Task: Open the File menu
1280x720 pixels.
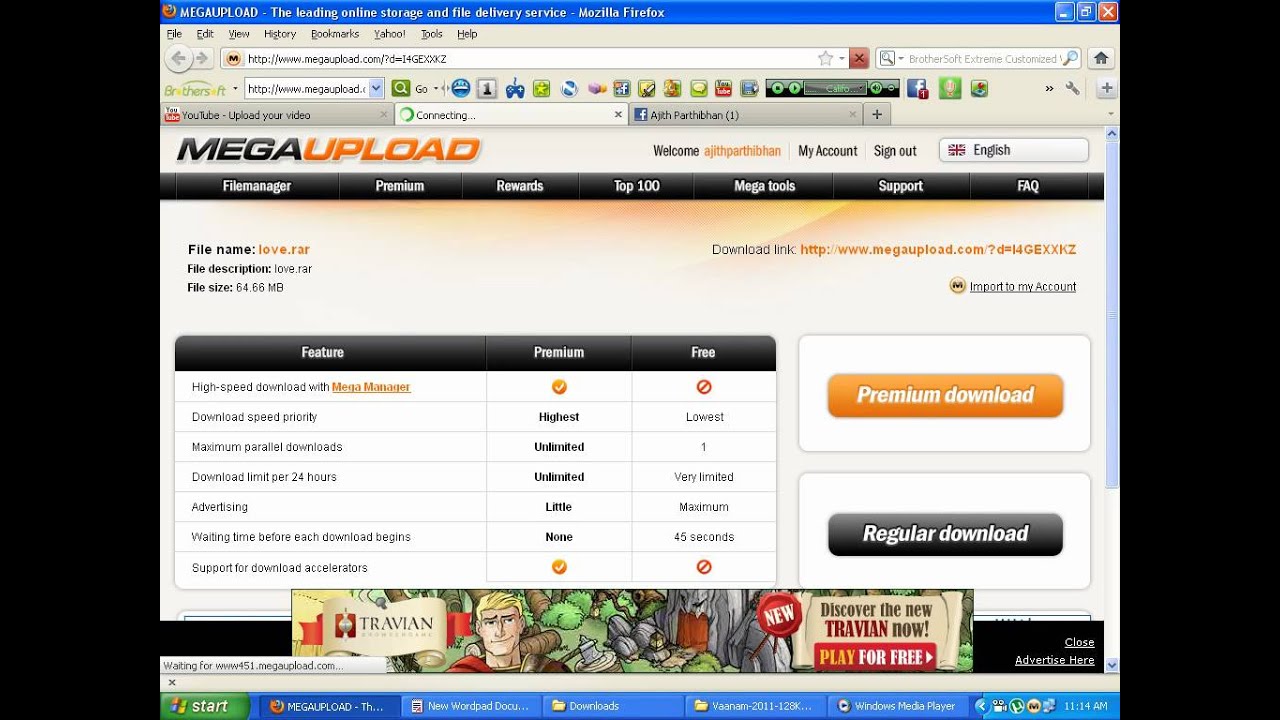Action: point(174,34)
